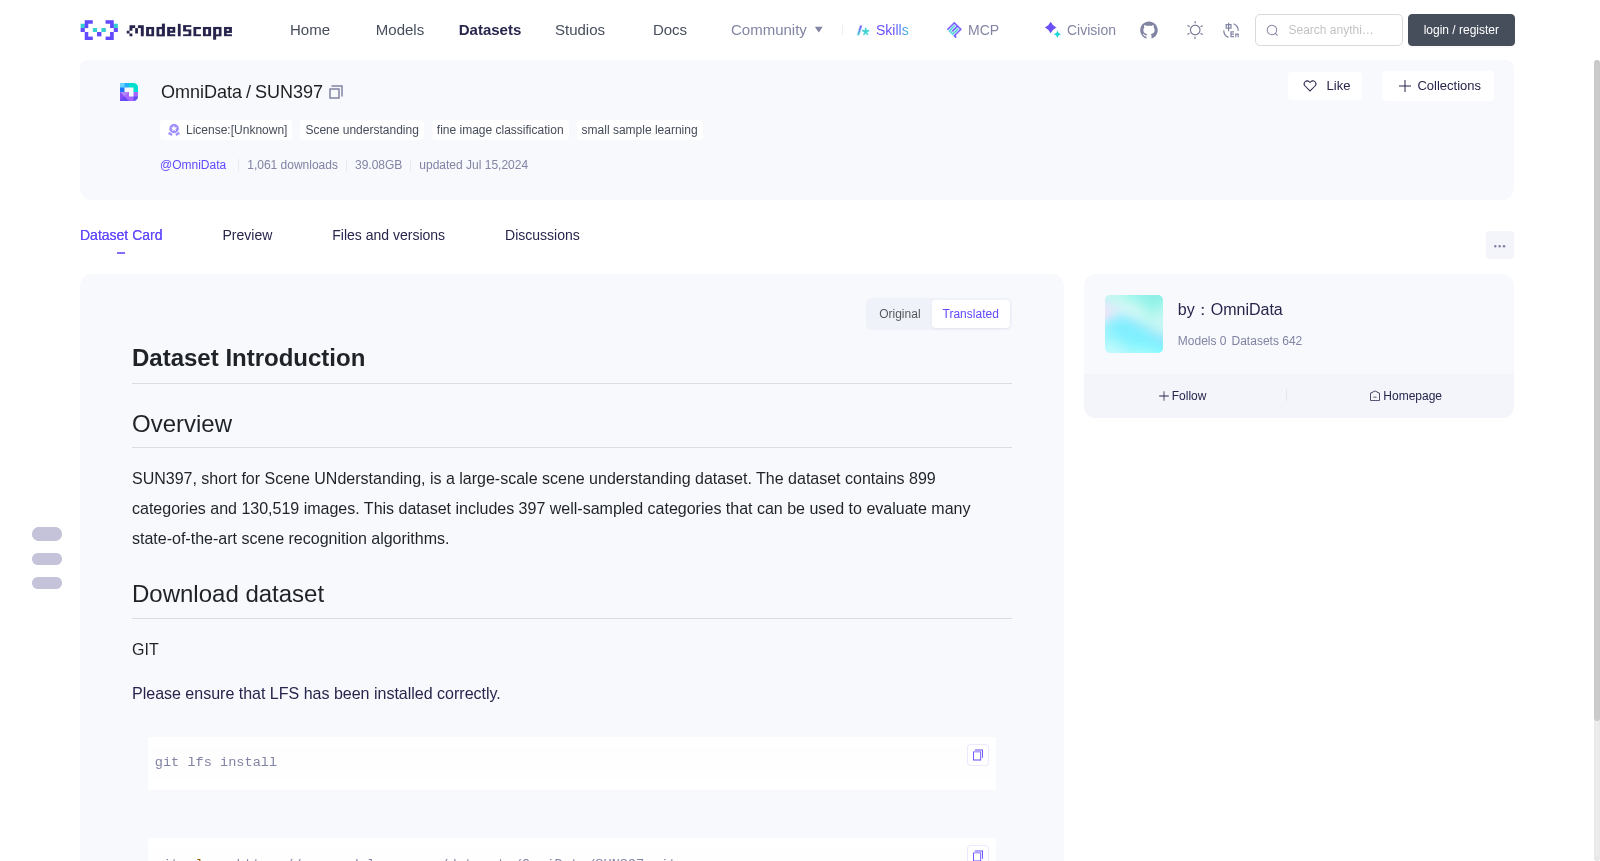Click the login / register button
This screenshot has width=1600, height=861.
tap(1461, 30)
